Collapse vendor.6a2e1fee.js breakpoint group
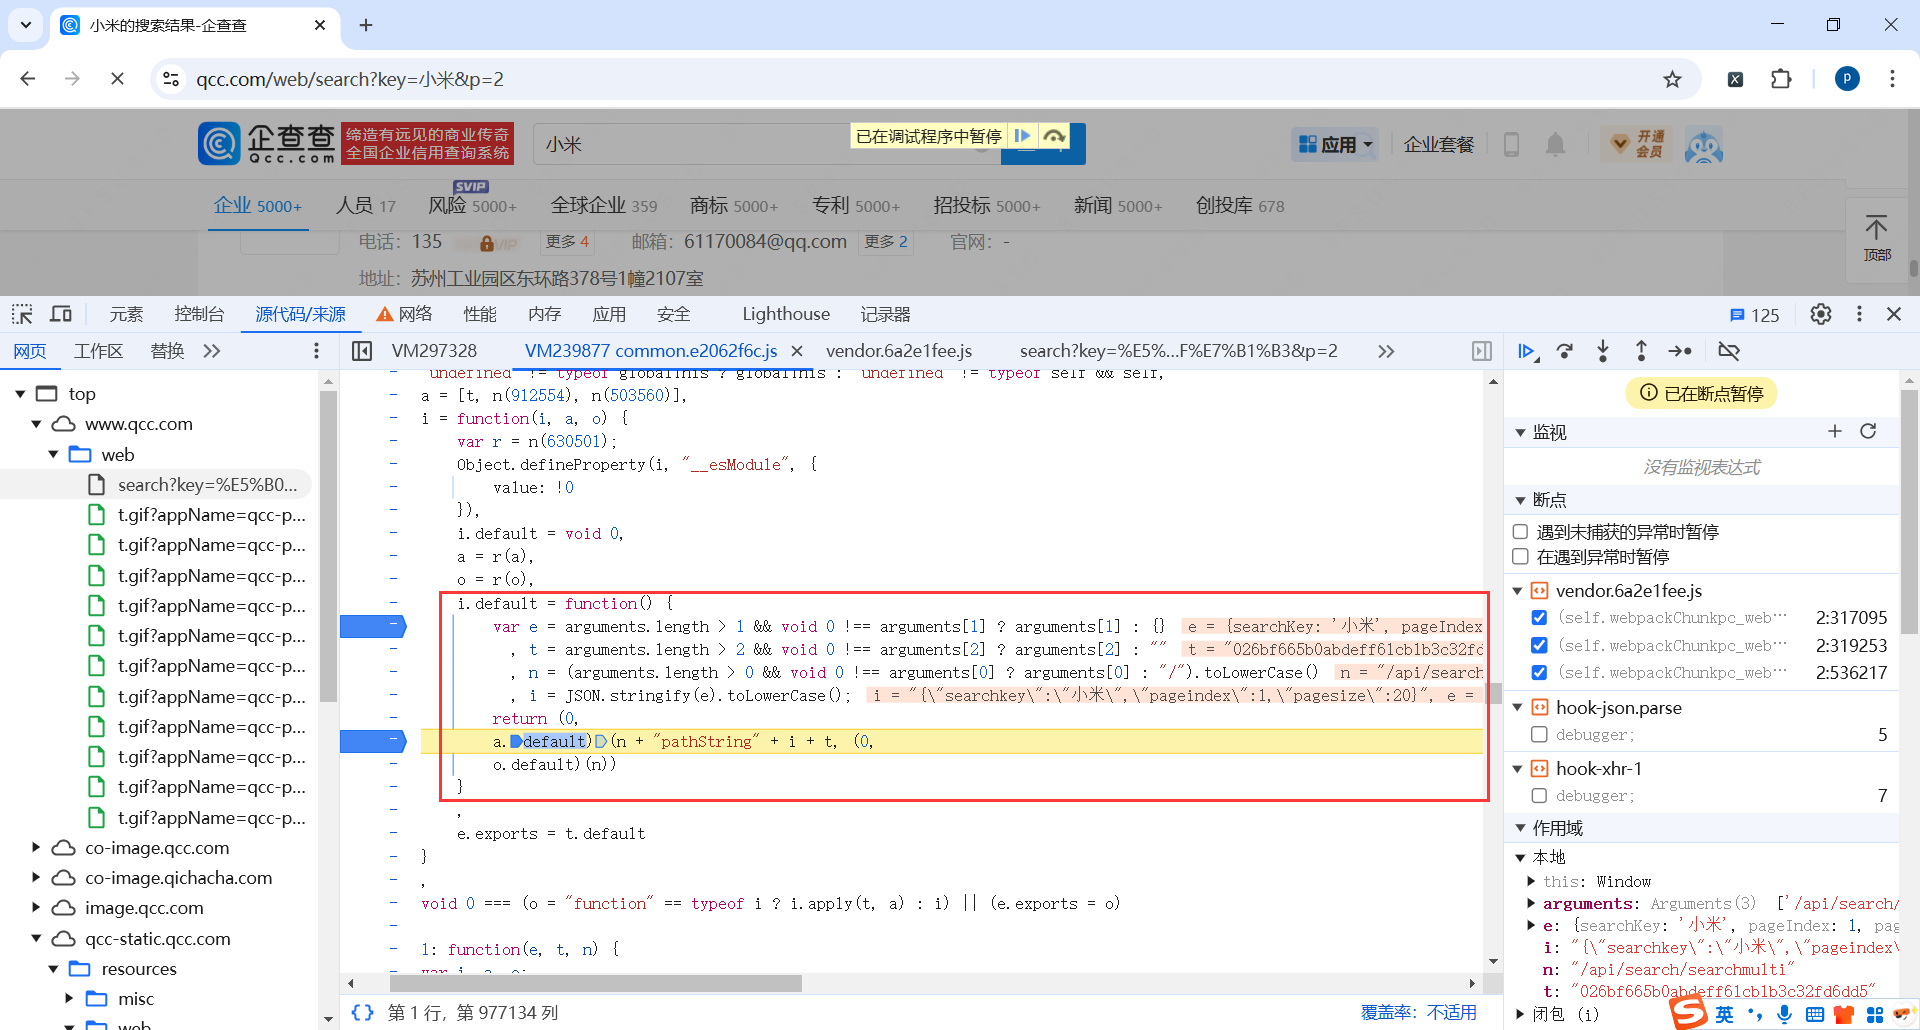 [1518, 591]
